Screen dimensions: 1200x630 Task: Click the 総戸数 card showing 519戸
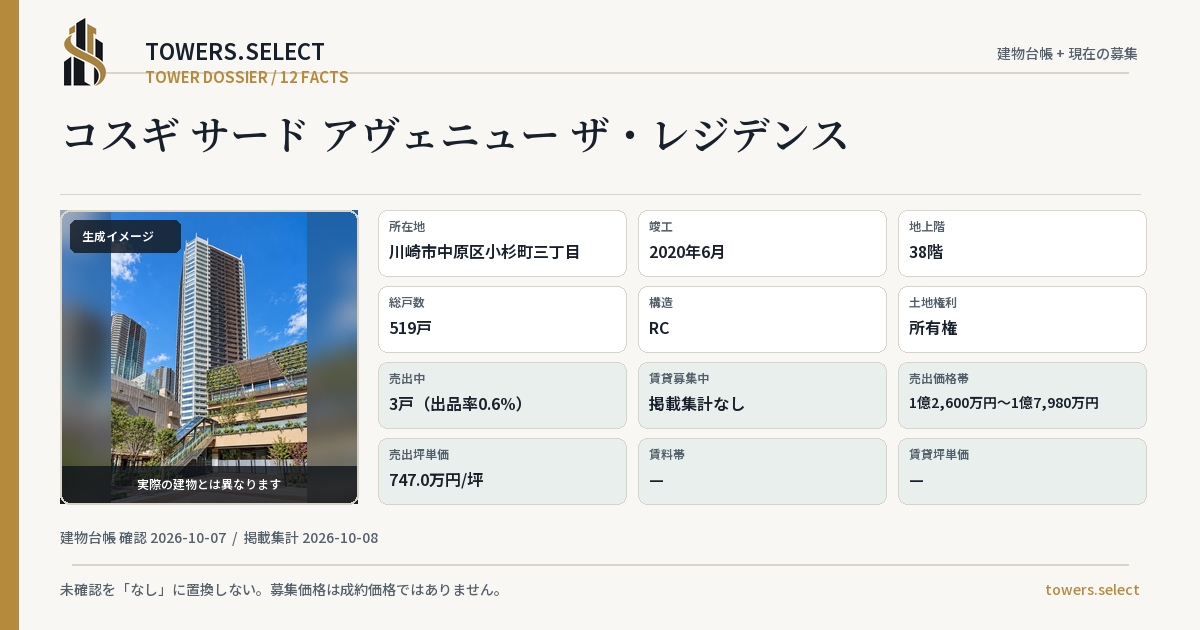[502, 319]
